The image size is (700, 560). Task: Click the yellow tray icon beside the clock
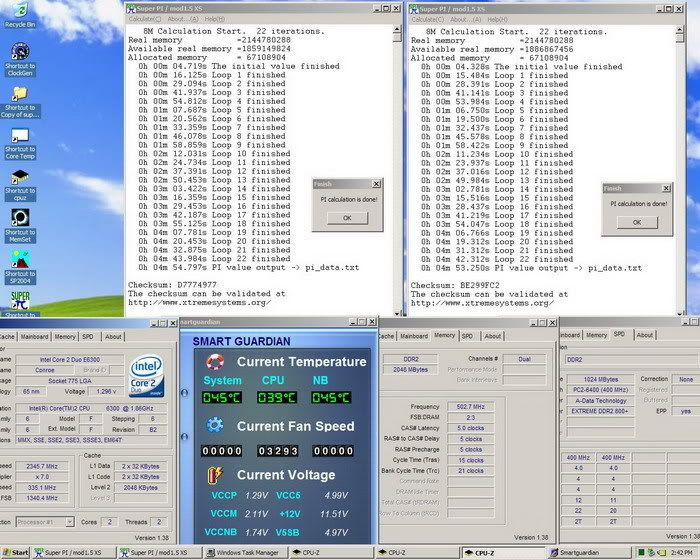(661, 553)
